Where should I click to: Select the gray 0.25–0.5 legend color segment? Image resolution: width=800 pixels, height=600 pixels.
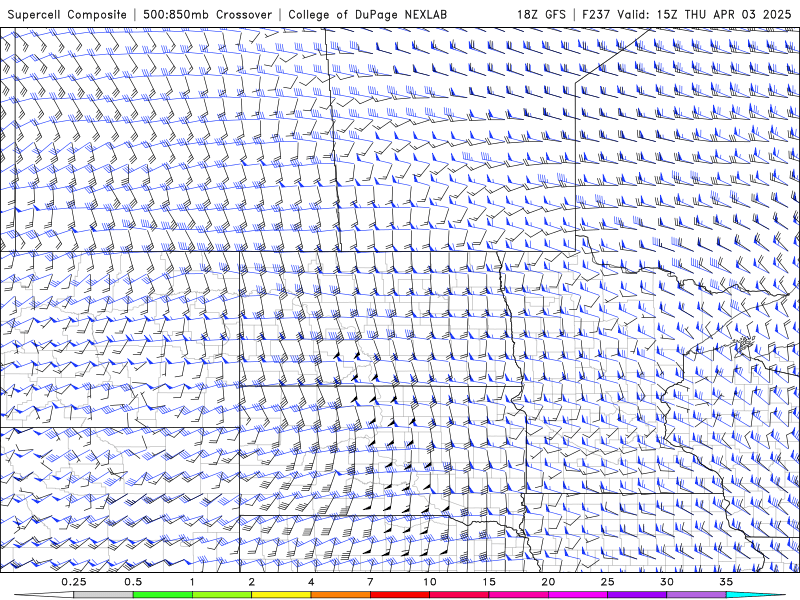(103, 595)
